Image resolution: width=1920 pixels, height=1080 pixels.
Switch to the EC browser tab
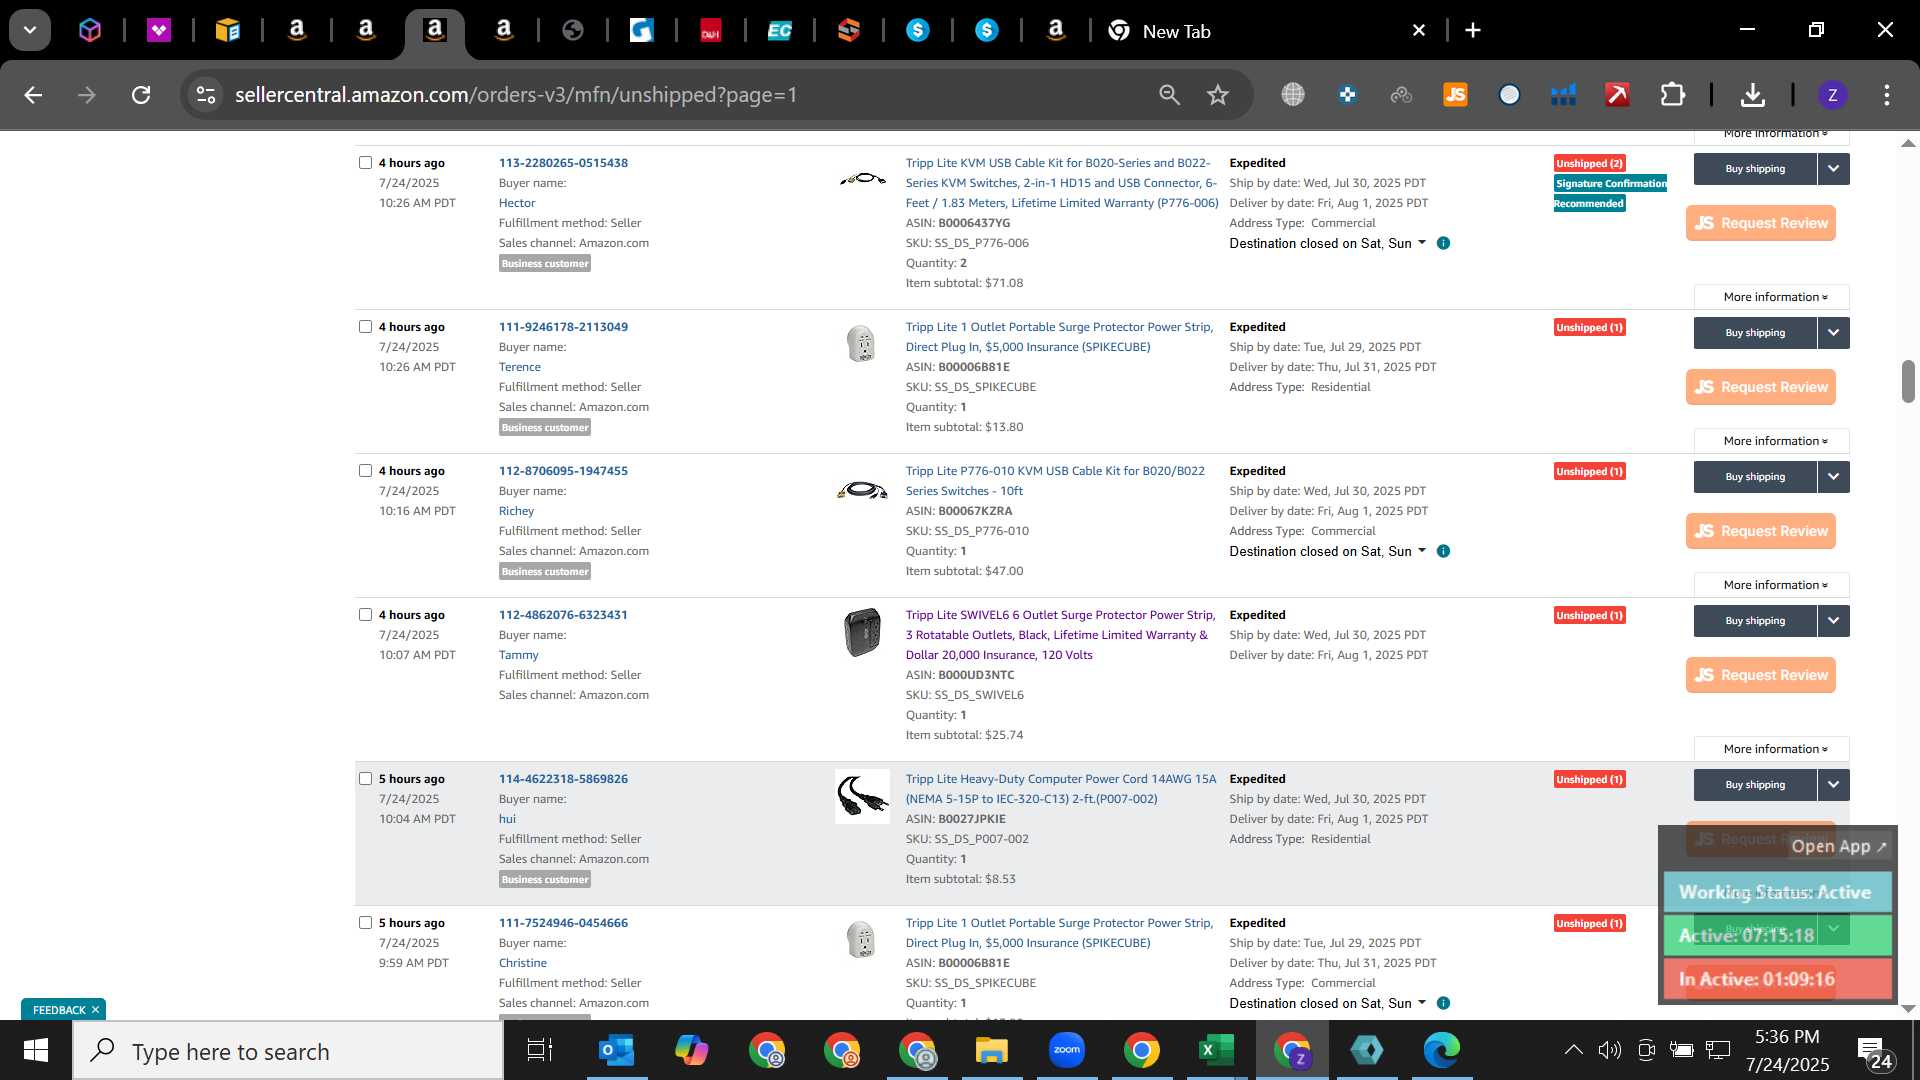pos(779,31)
